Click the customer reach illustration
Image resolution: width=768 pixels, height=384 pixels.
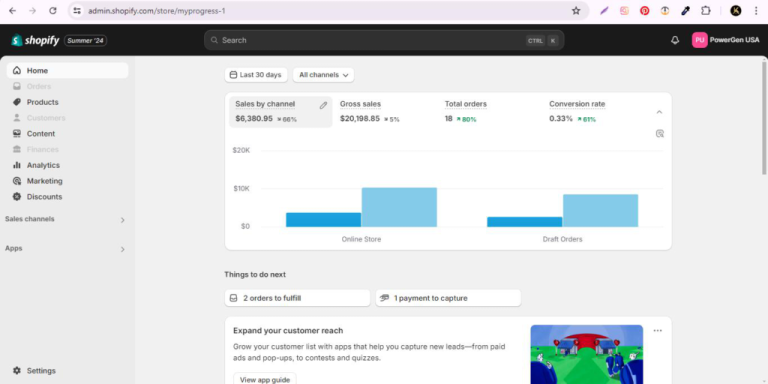point(587,354)
